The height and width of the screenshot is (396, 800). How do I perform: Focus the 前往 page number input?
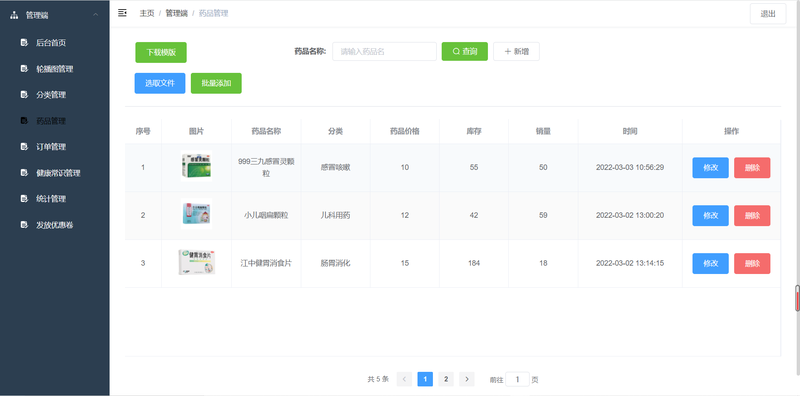pyautogui.click(x=517, y=379)
